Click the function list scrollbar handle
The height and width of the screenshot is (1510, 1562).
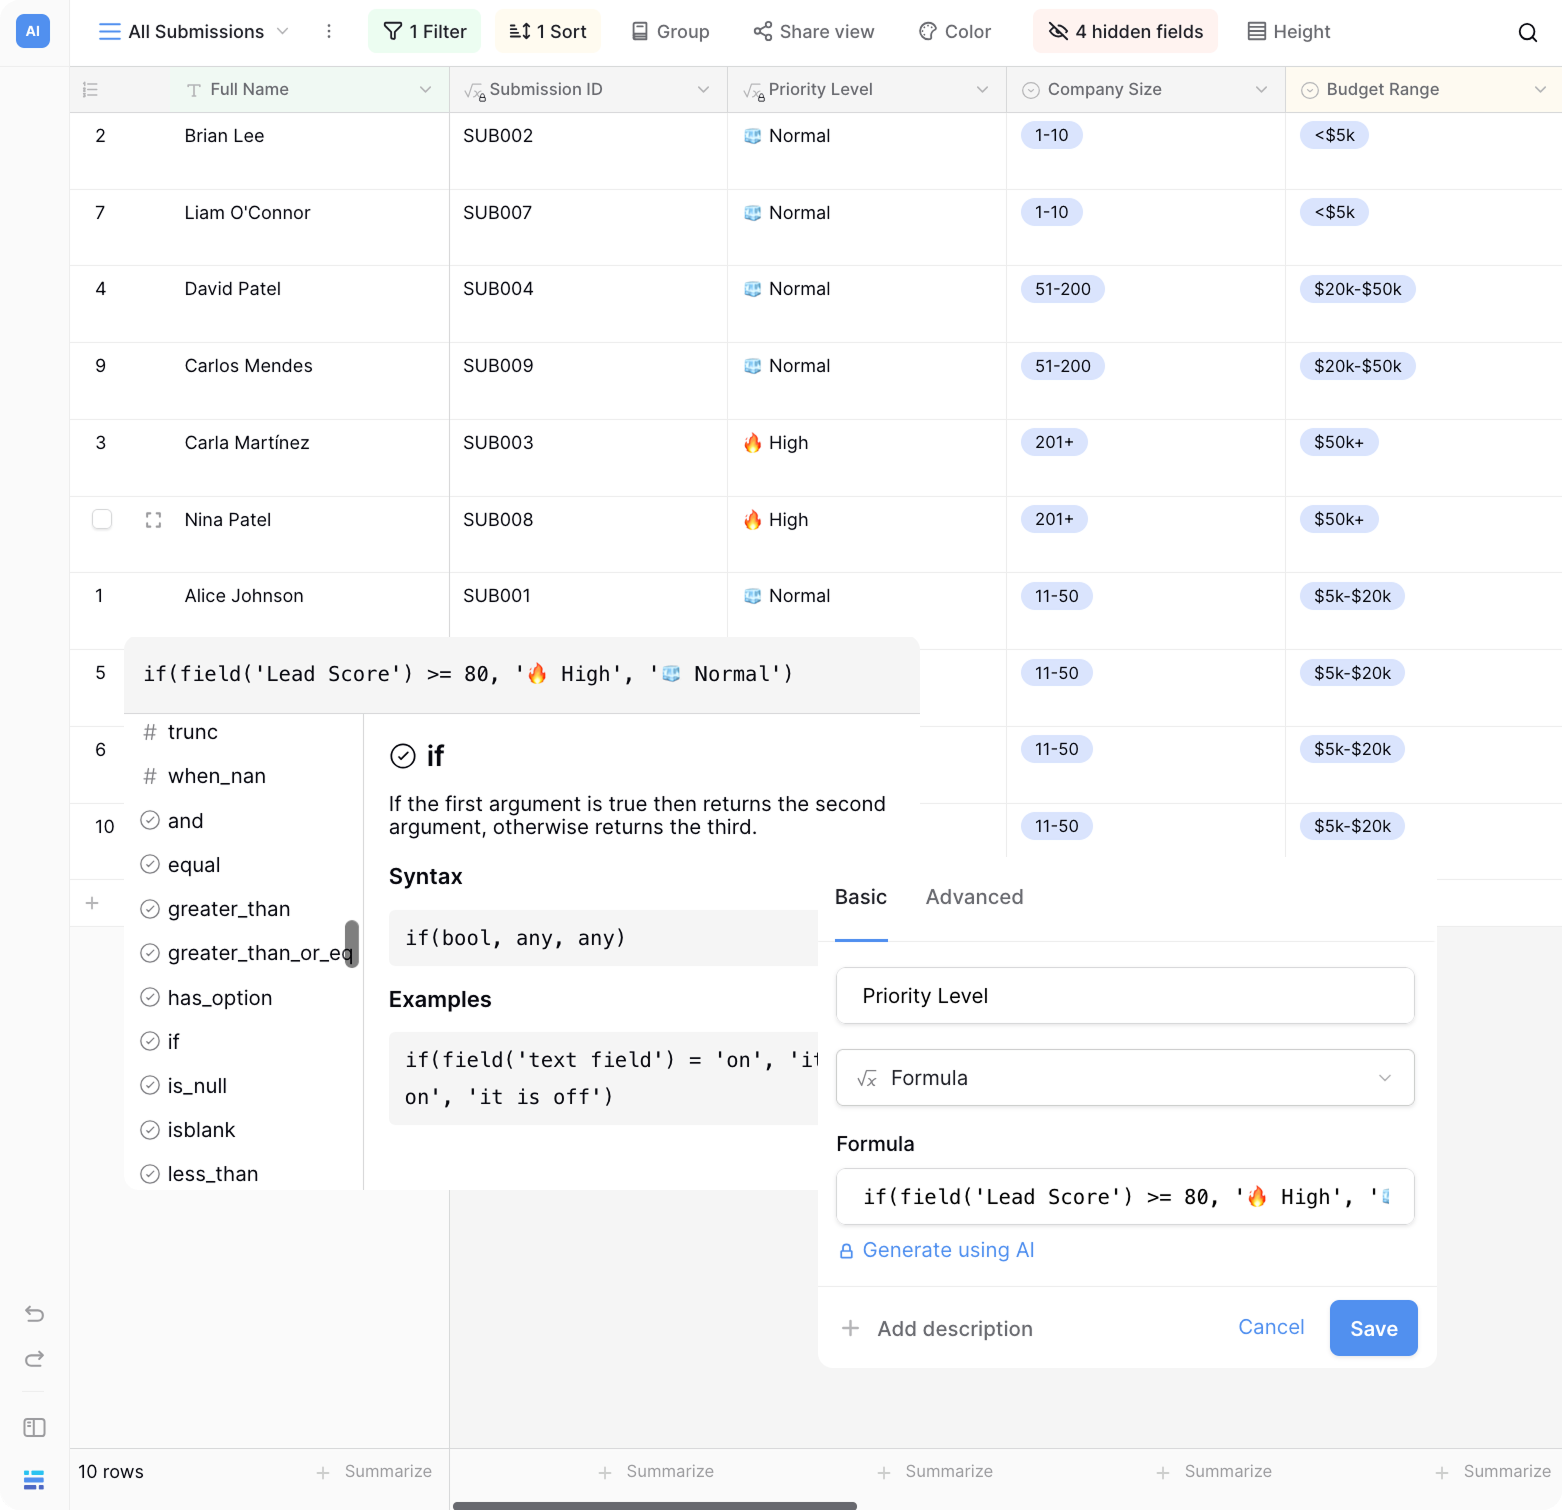(x=352, y=943)
